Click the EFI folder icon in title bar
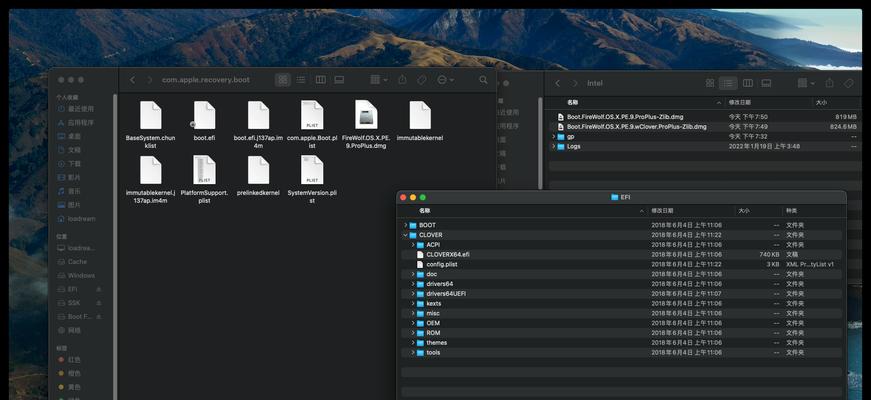 [x=614, y=197]
